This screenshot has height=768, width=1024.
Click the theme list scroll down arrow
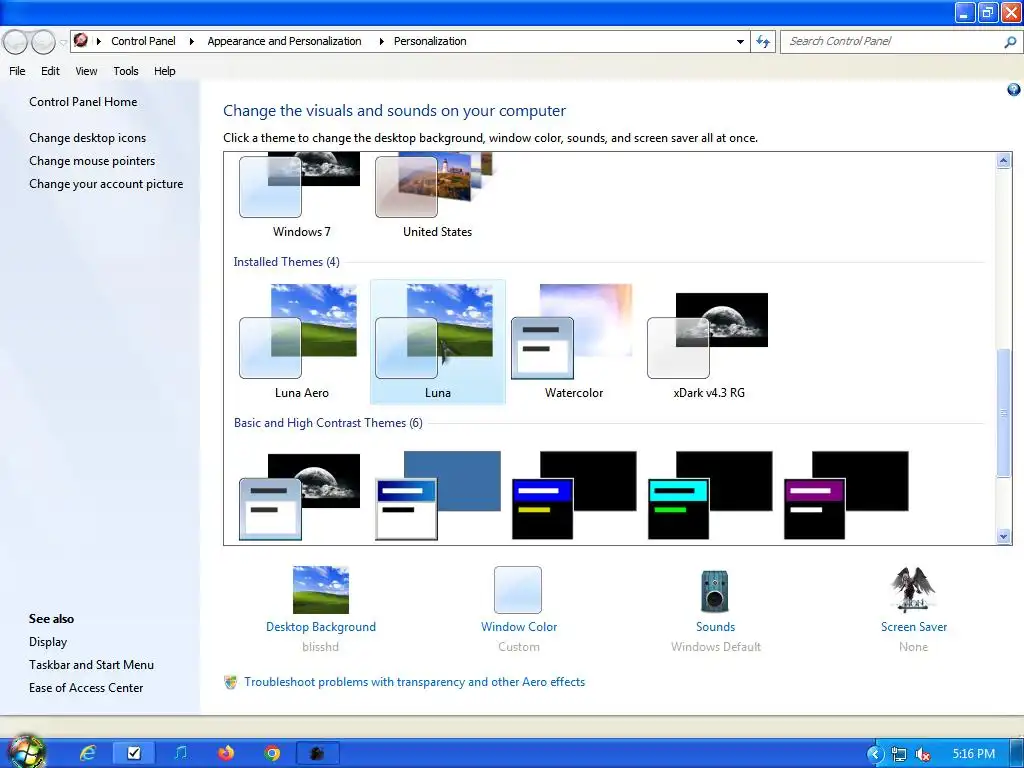[x=1004, y=536]
